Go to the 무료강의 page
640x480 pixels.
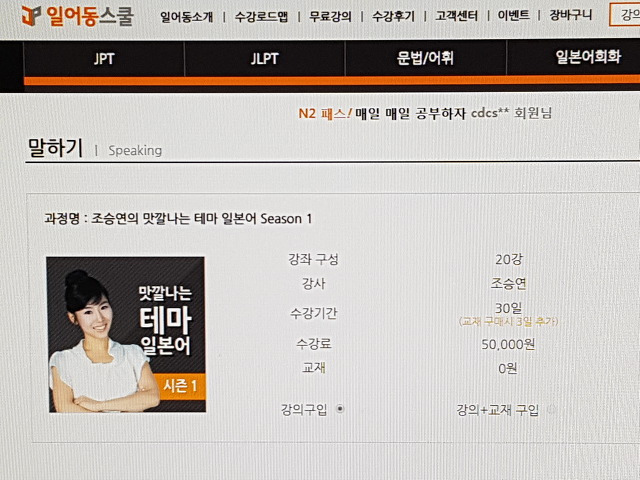tap(330, 16)
